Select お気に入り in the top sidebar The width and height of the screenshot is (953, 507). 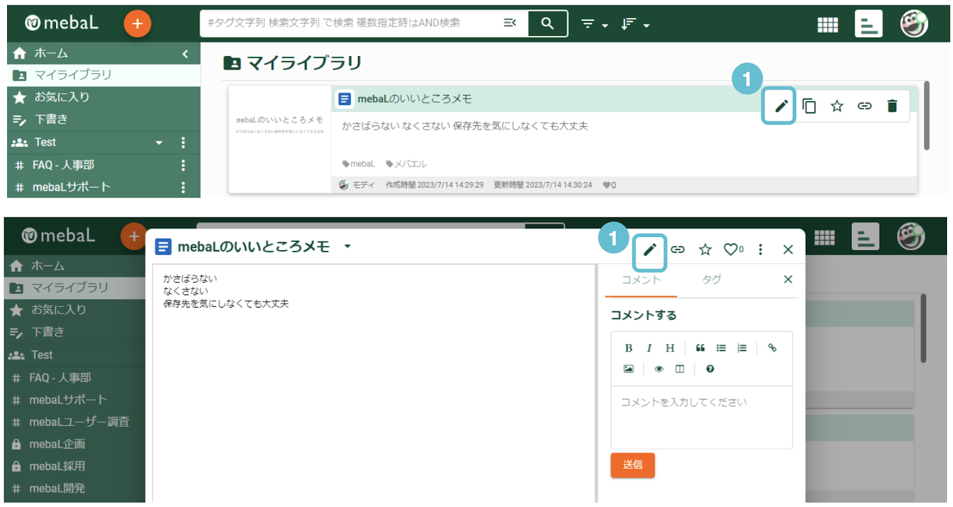click(x=60, y=97)
